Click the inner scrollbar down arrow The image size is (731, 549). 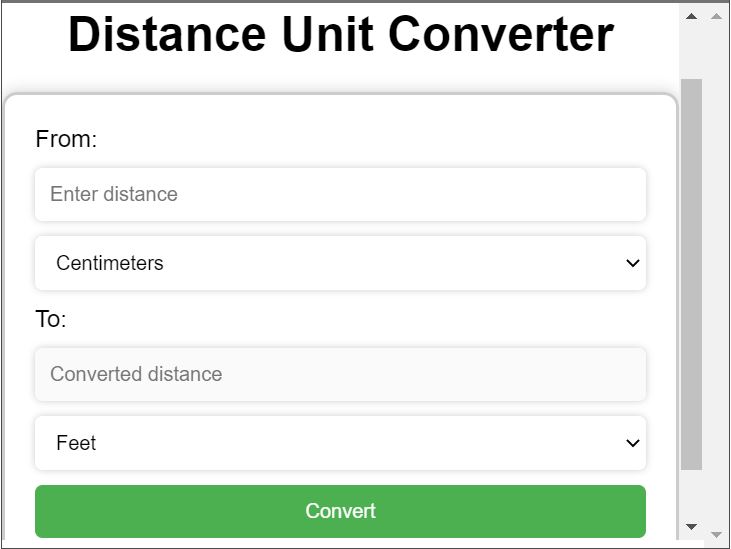click(x=691, y=526)
